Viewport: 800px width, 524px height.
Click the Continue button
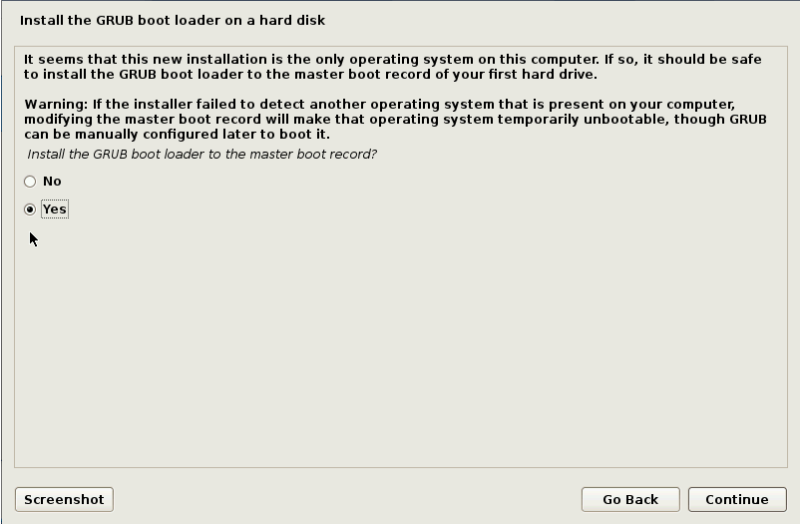(x=737, y=499)
